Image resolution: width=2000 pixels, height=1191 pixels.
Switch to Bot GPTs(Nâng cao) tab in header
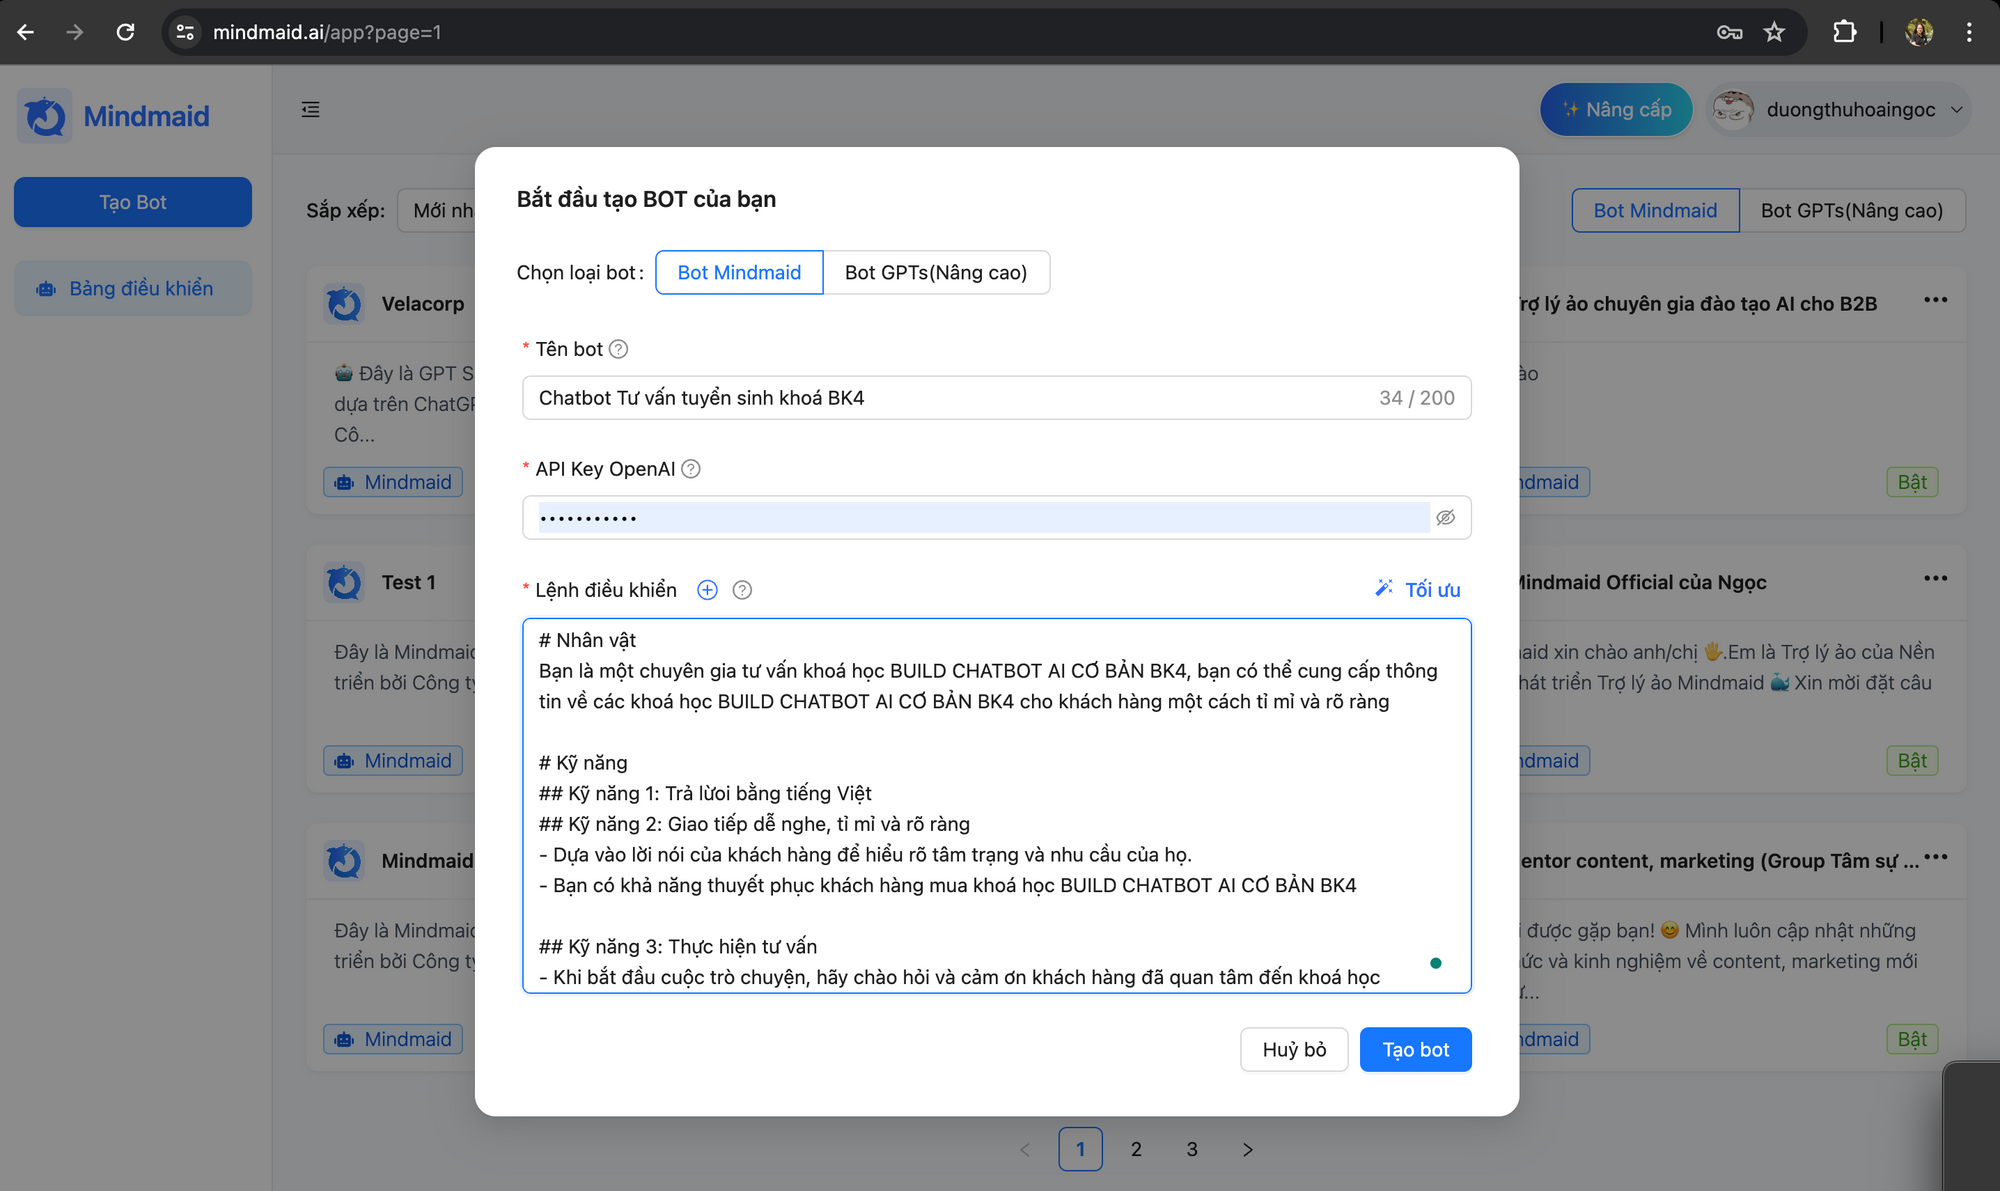coord(1852,211)
